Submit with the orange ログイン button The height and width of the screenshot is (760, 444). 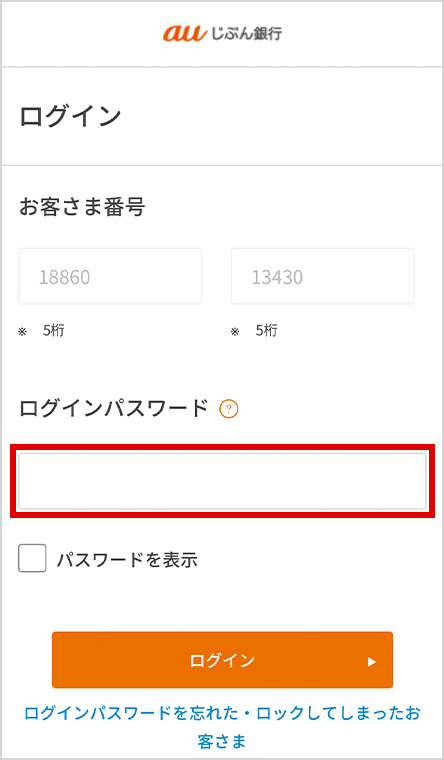click(x=222, y=660)
